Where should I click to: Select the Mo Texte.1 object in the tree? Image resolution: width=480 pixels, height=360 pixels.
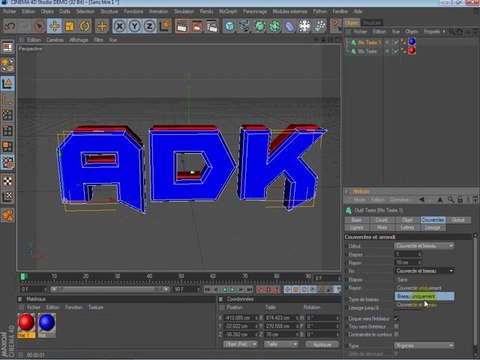pos(369,42)
